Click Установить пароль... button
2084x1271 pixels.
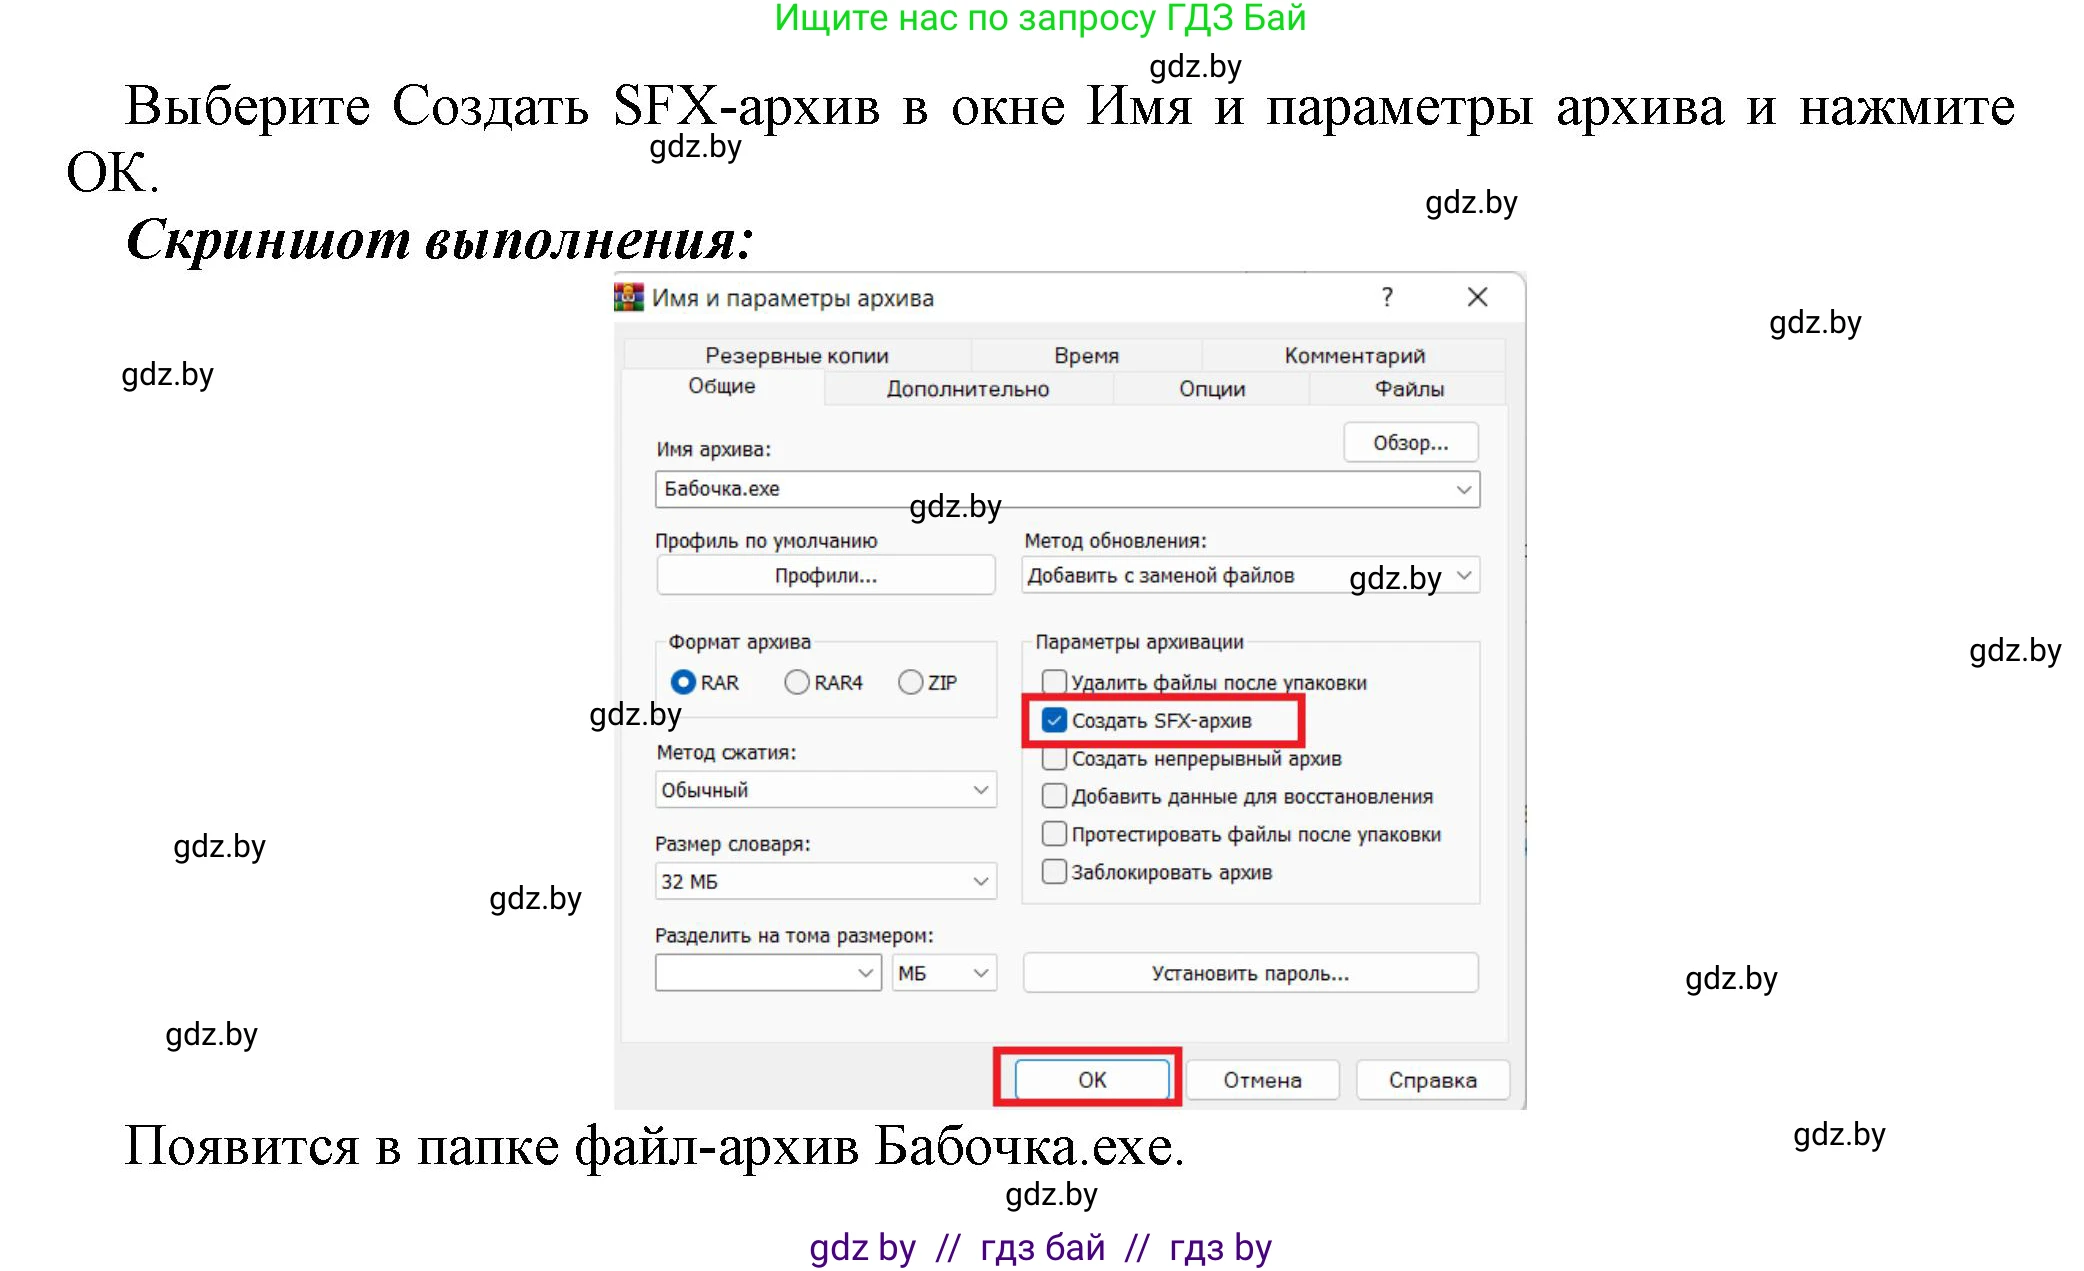coord(1250,972)
